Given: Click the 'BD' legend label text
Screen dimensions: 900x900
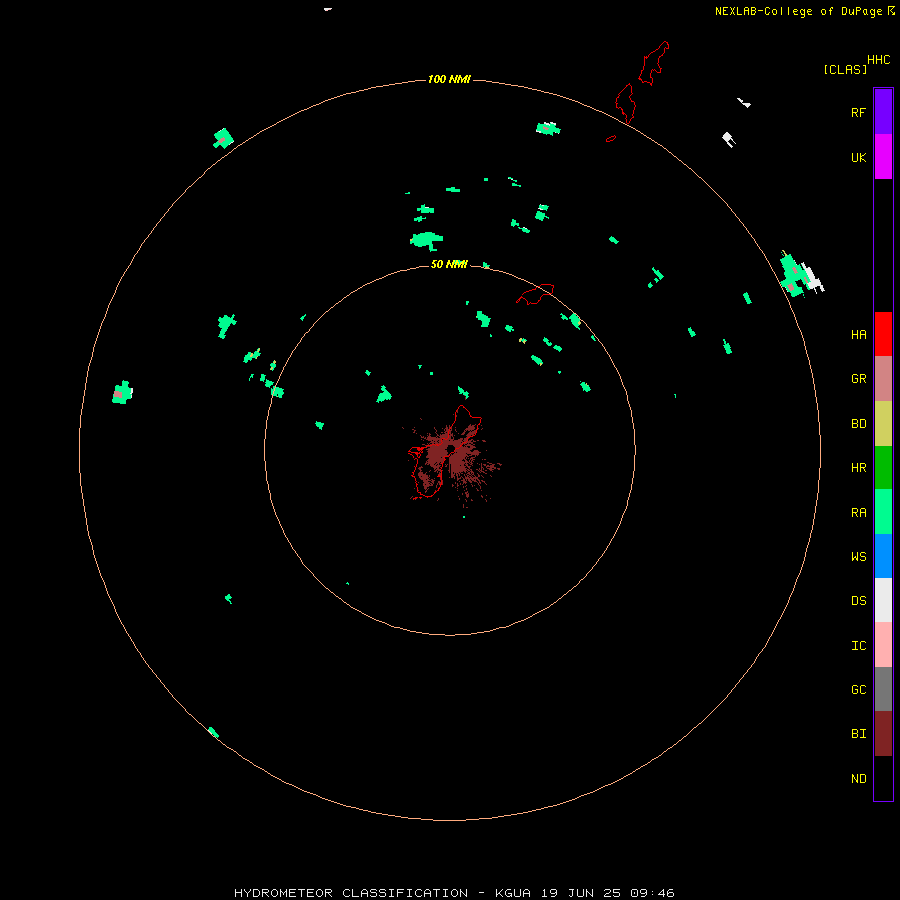Looking at the screenshot, I should point(858,424).
